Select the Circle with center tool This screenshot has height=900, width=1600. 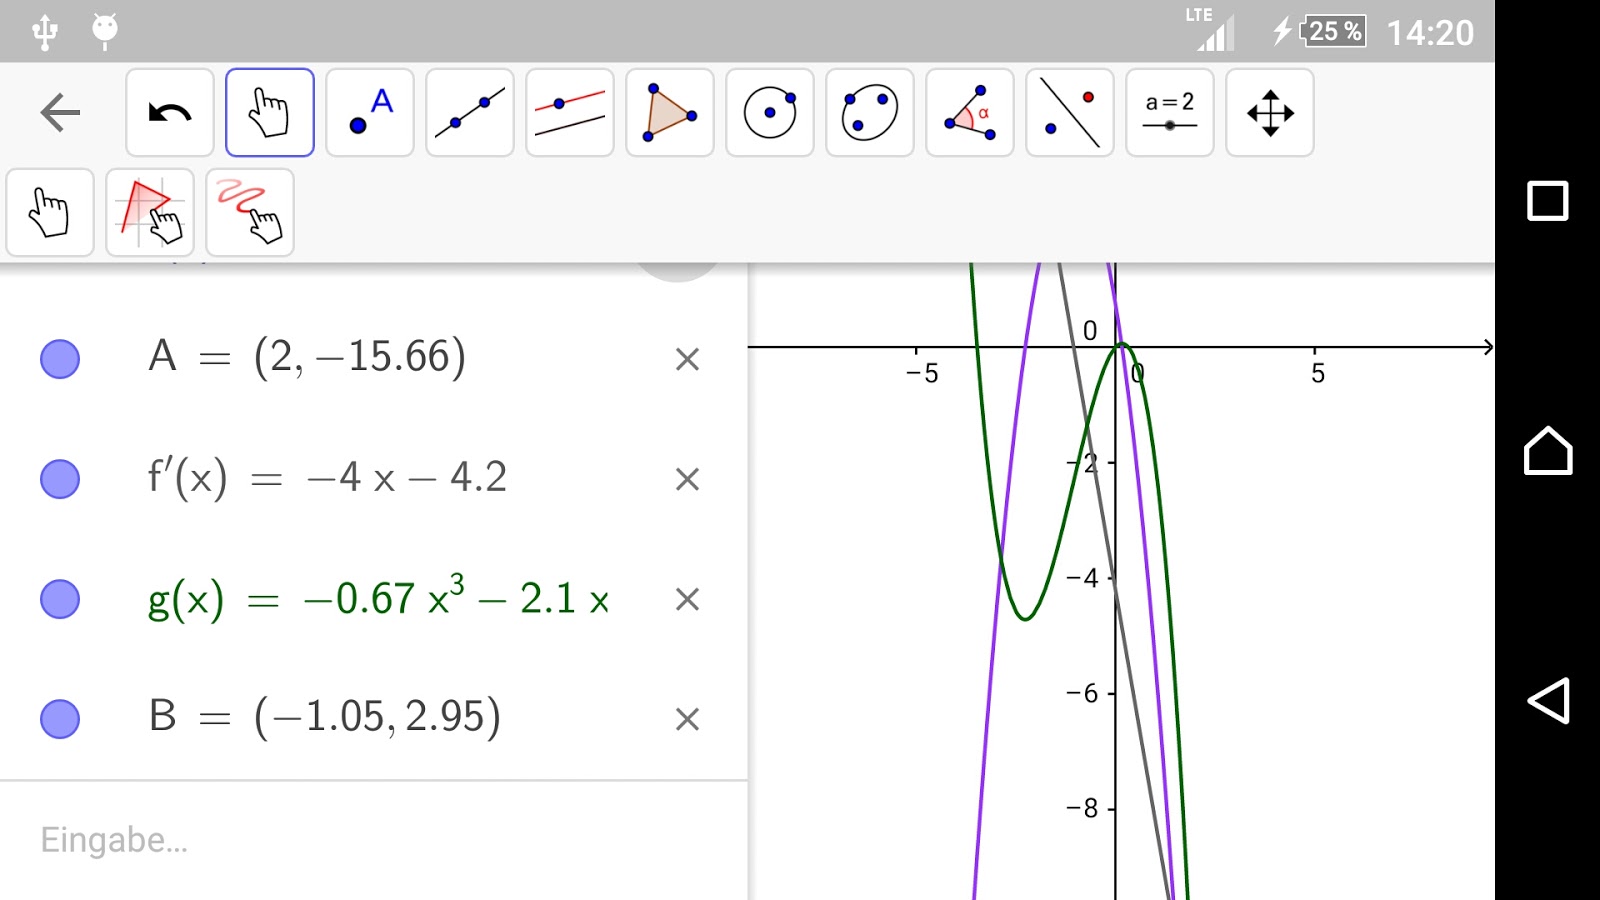click(x=770, y=113)
